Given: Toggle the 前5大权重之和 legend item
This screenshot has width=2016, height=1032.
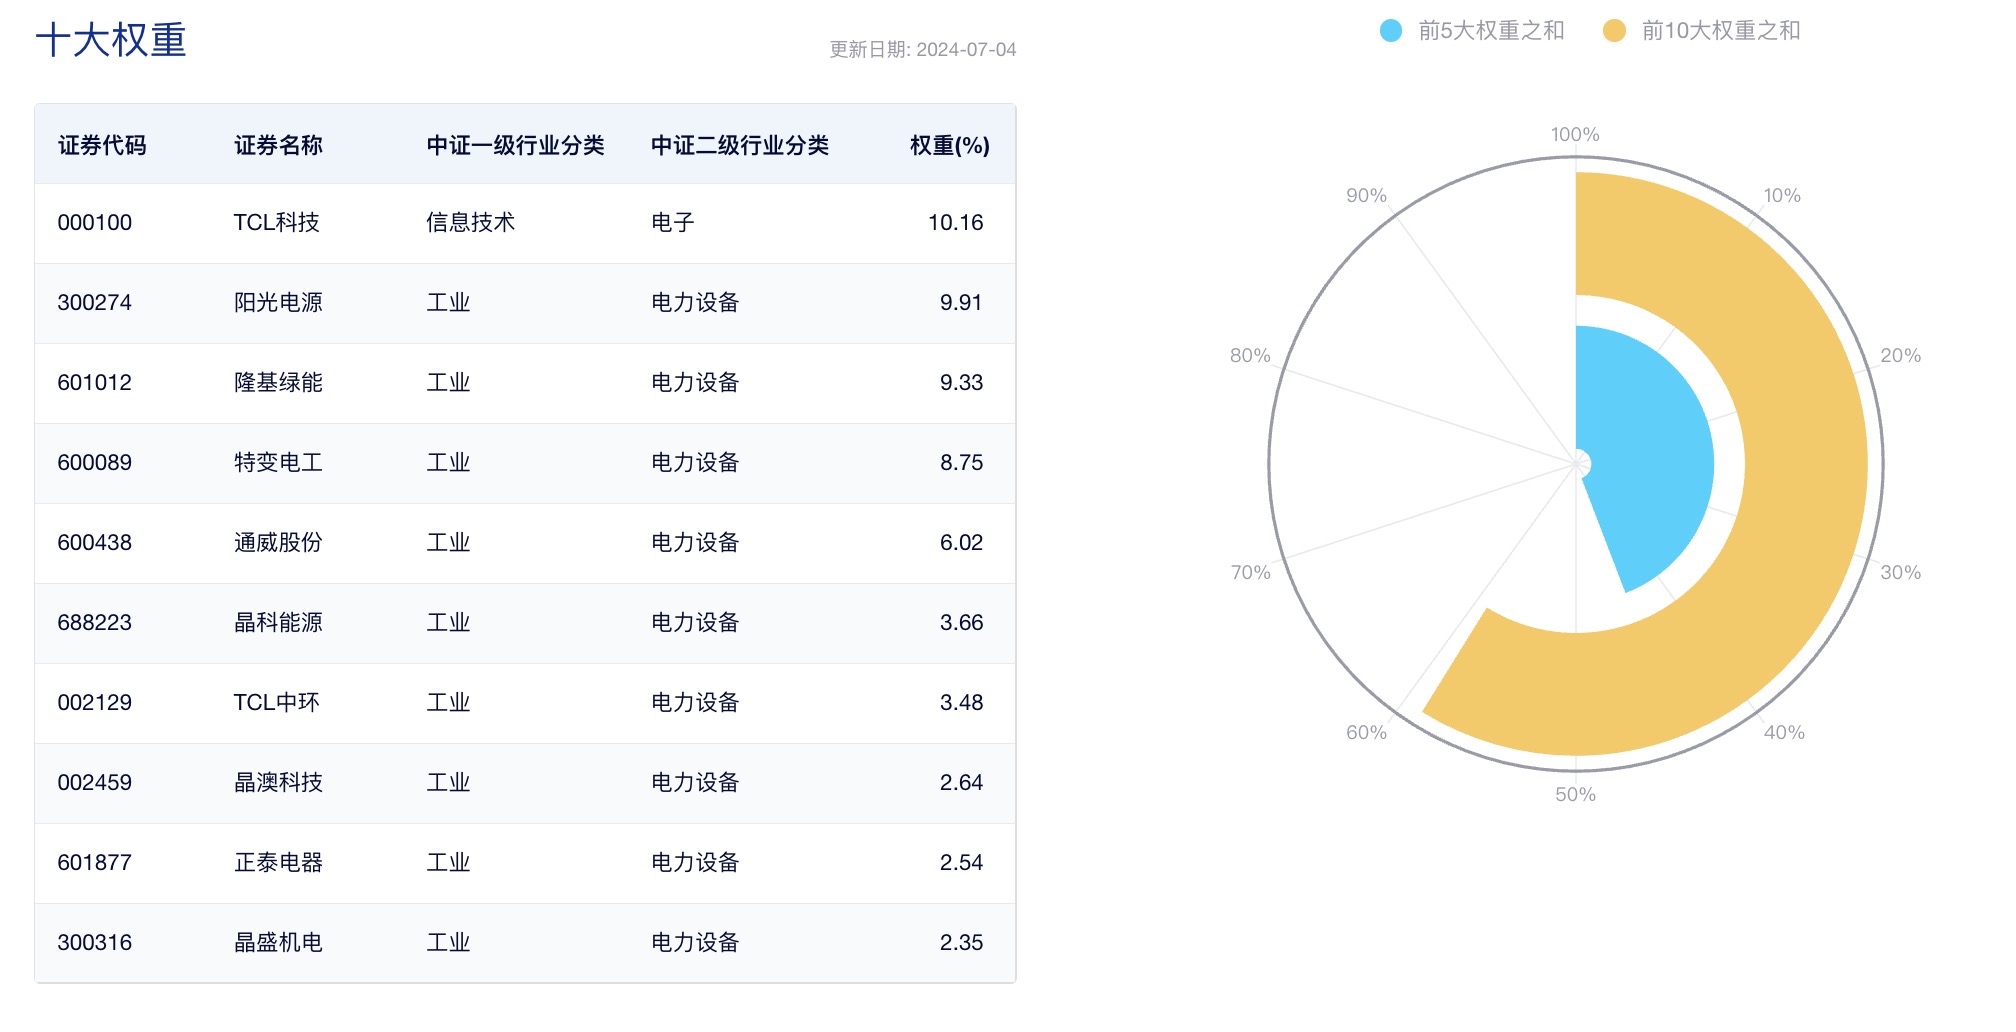Looking at the screenshot, I should [x=1472, y=31].
